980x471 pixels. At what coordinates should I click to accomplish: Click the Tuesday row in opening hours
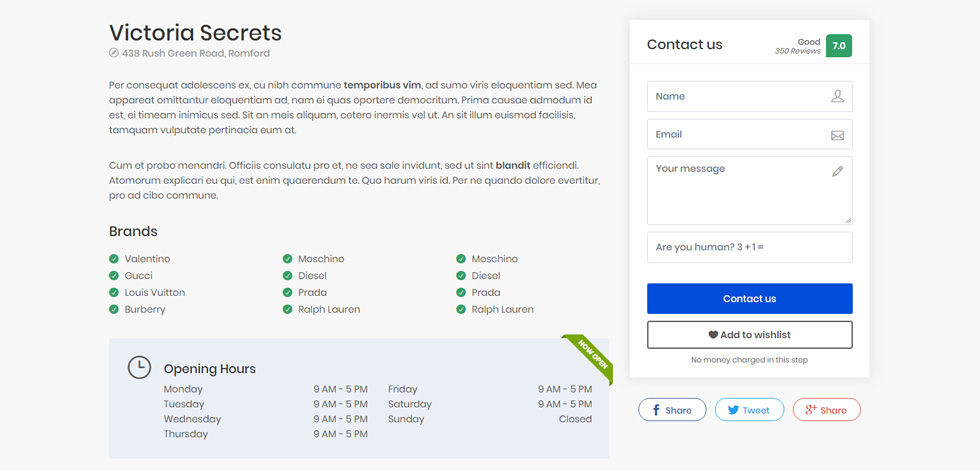pyautogui.click(x=266, y=404)
